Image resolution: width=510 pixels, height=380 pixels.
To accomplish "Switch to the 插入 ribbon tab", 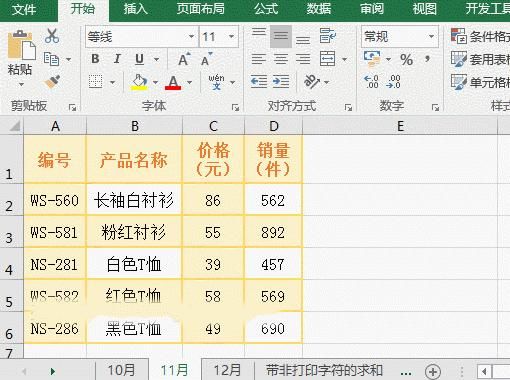I will pos(135,9).
